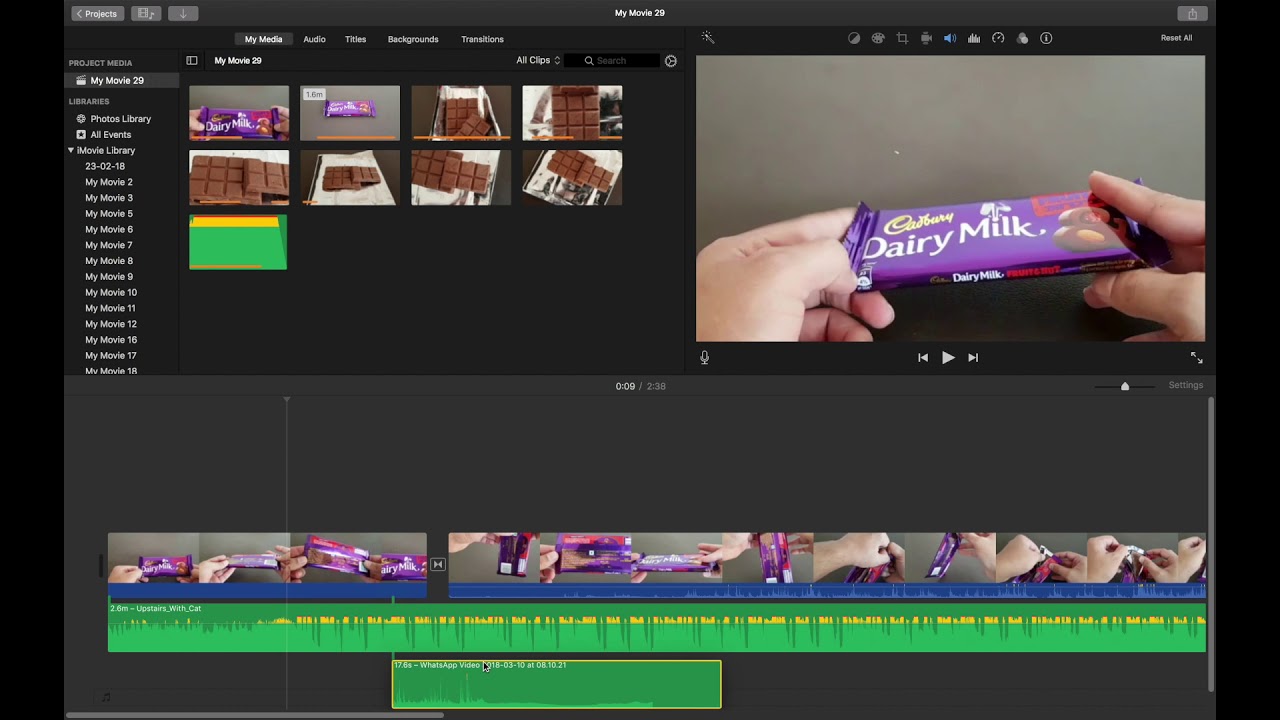Screen dimensions: 1280x720
Task: Select My Movie 2 in library
Action: [x=109, y=182]
